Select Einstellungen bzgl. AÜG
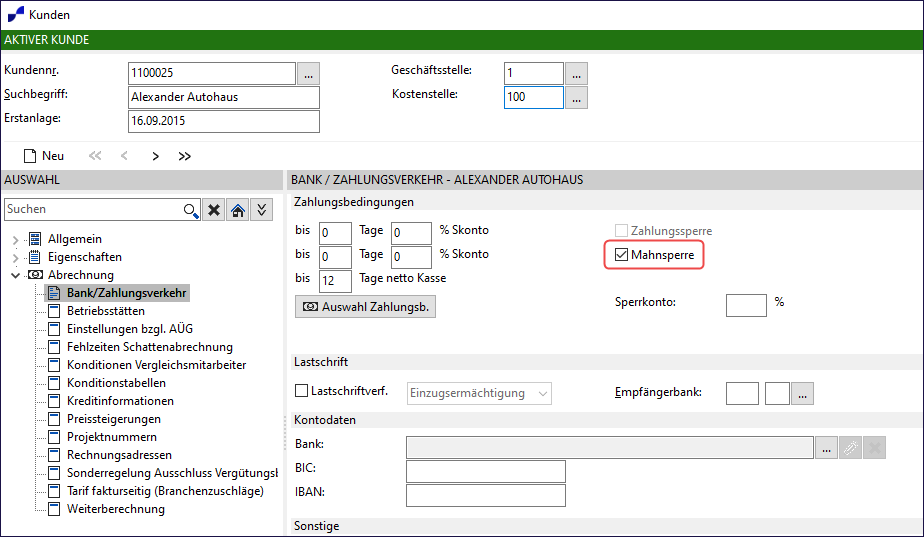The width and height of the screenshot is (924, 537). tap(130, 329)
